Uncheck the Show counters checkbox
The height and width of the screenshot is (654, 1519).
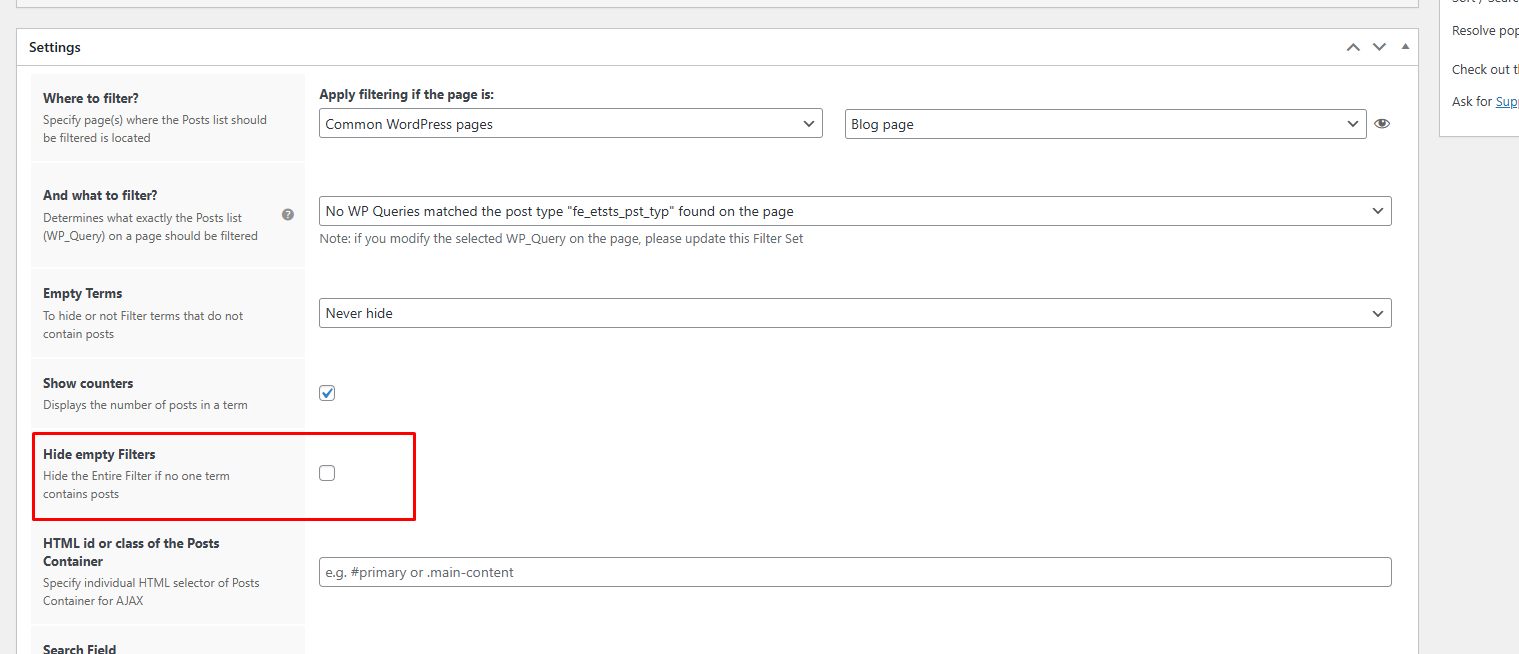327,393
